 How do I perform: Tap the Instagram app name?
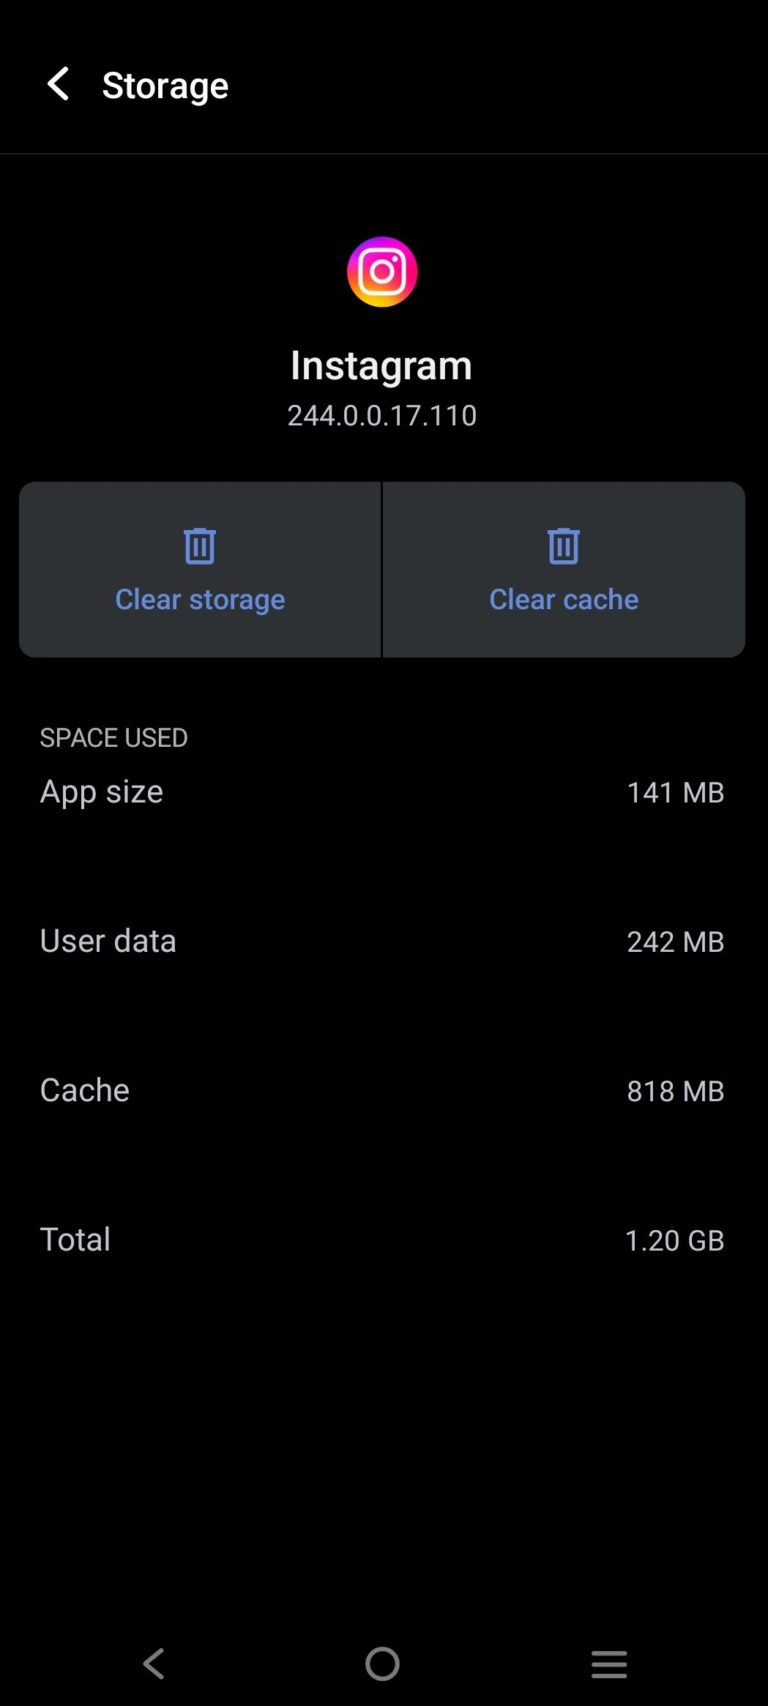click(x=381, y=365)
